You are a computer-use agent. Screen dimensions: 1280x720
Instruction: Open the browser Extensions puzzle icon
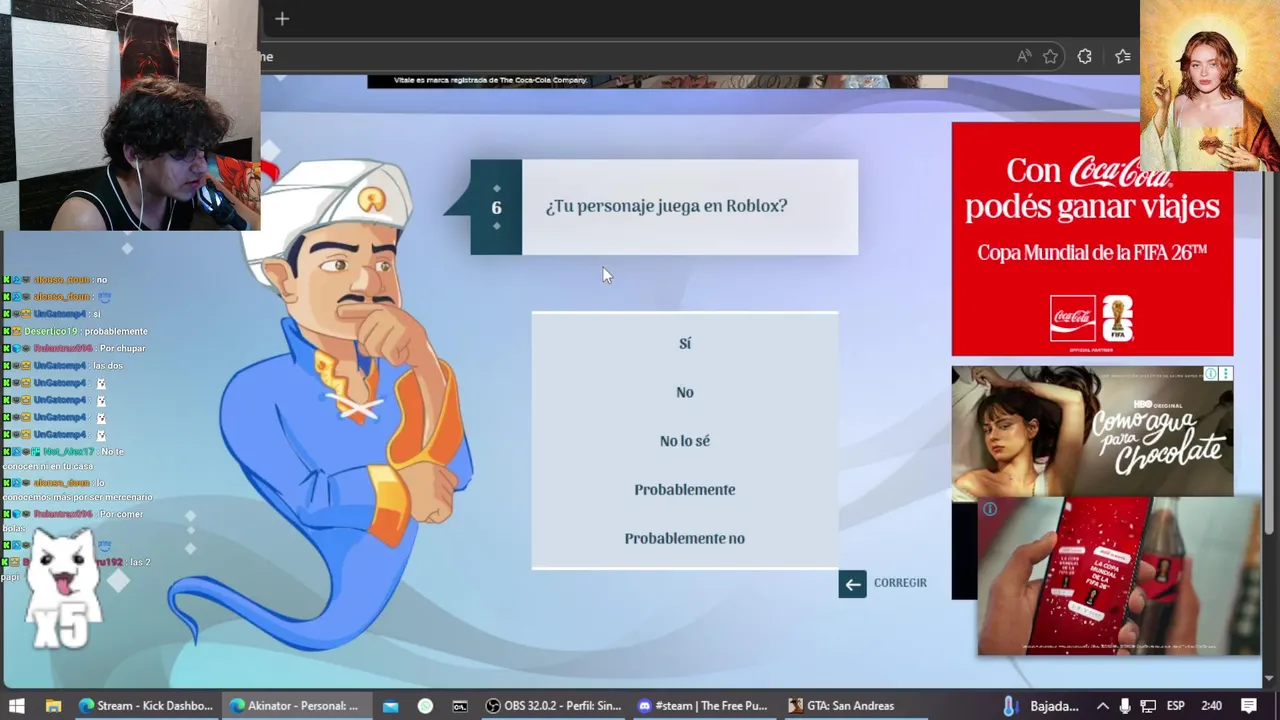1085,57
